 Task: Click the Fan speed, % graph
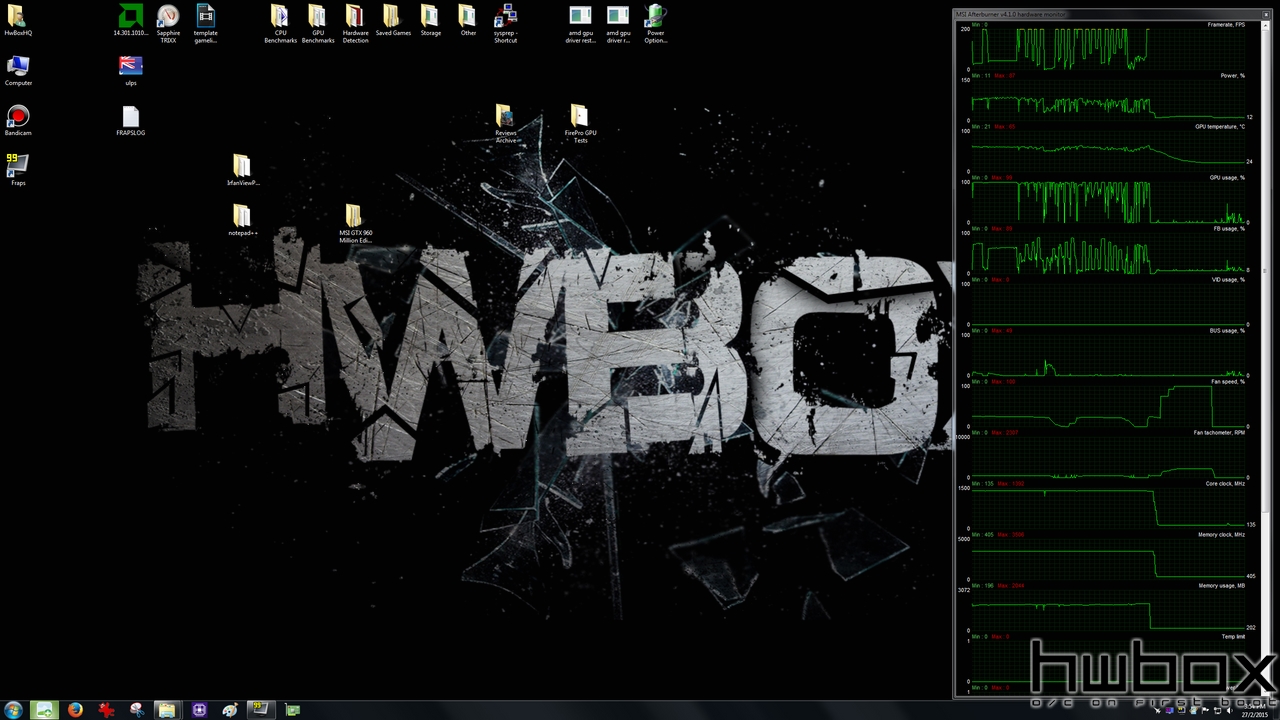click(1108, 406)
